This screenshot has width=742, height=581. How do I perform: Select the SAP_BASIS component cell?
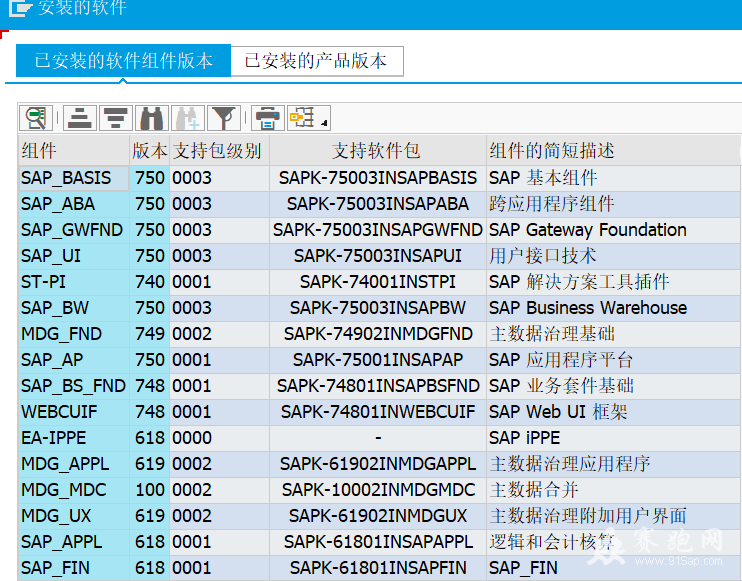coord(74,178)
